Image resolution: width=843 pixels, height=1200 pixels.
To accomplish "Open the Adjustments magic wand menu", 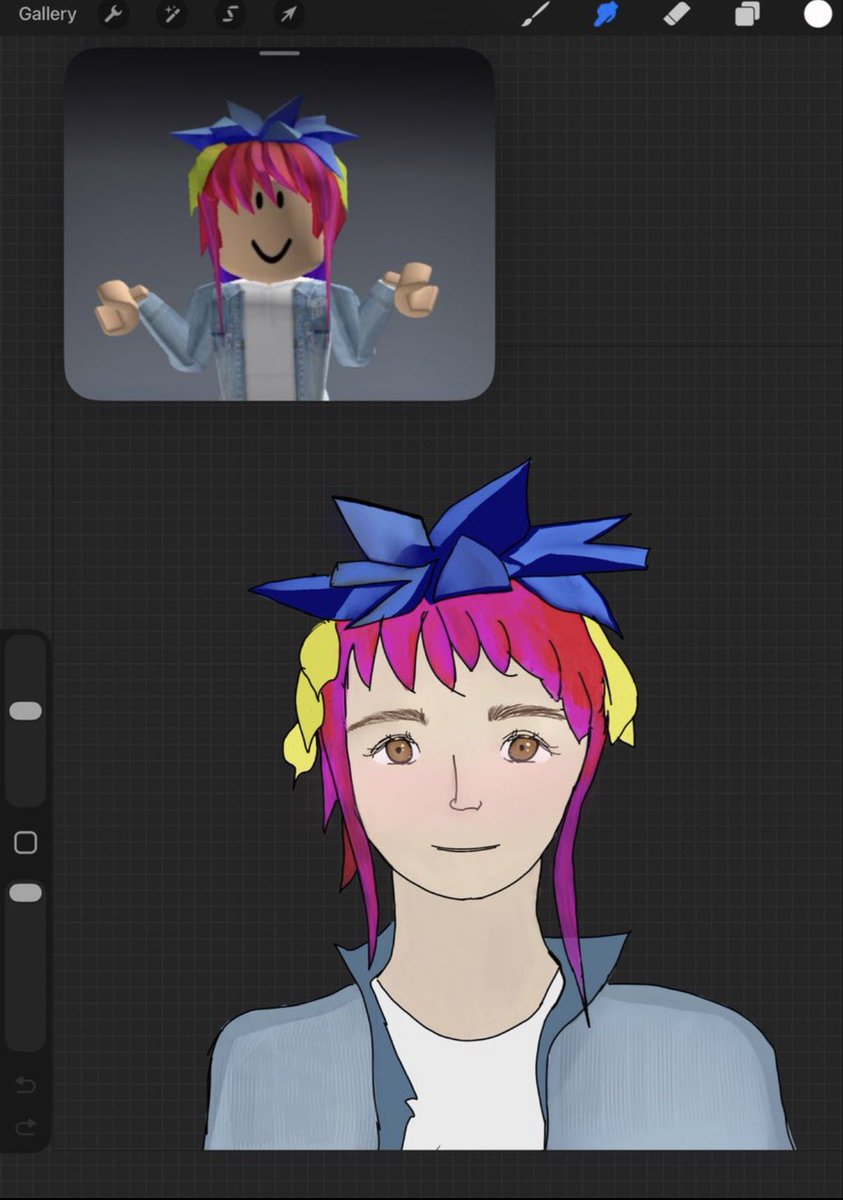I will click(170, 14).
